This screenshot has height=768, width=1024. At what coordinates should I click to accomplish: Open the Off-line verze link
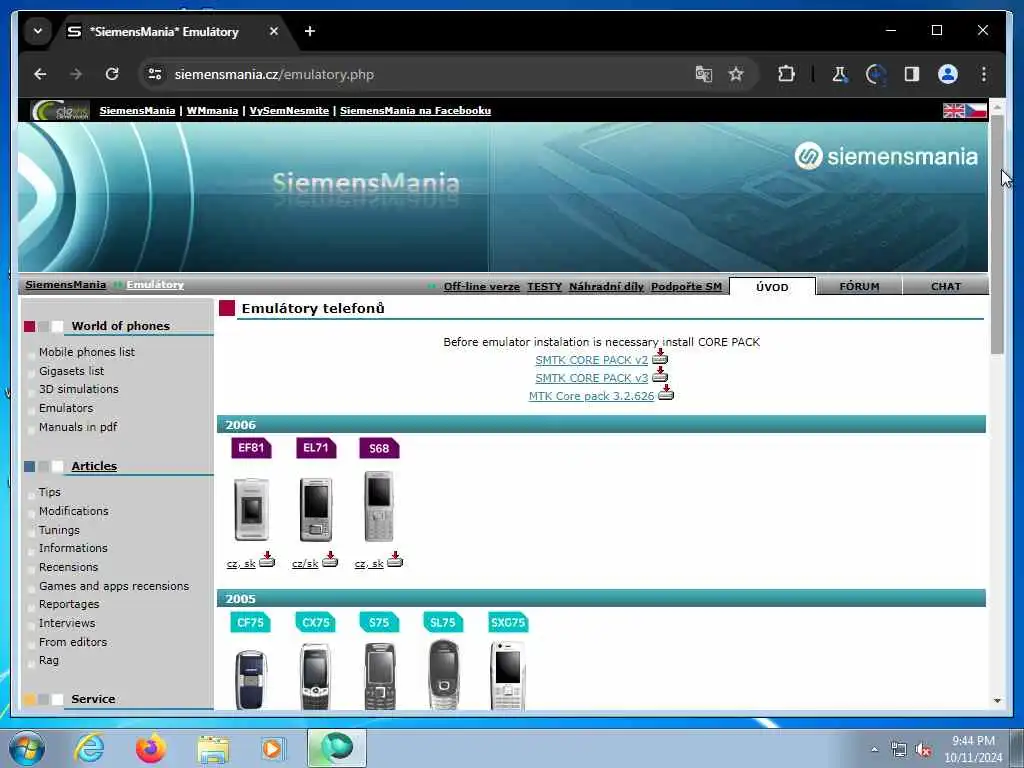point(482,287)
